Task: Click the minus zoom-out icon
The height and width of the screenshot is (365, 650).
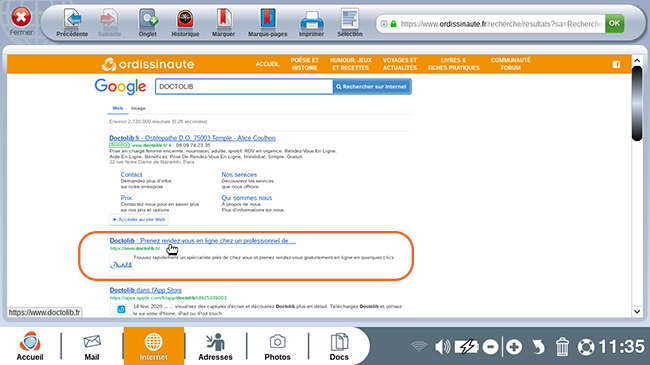Action: click(x=490, y=347)
